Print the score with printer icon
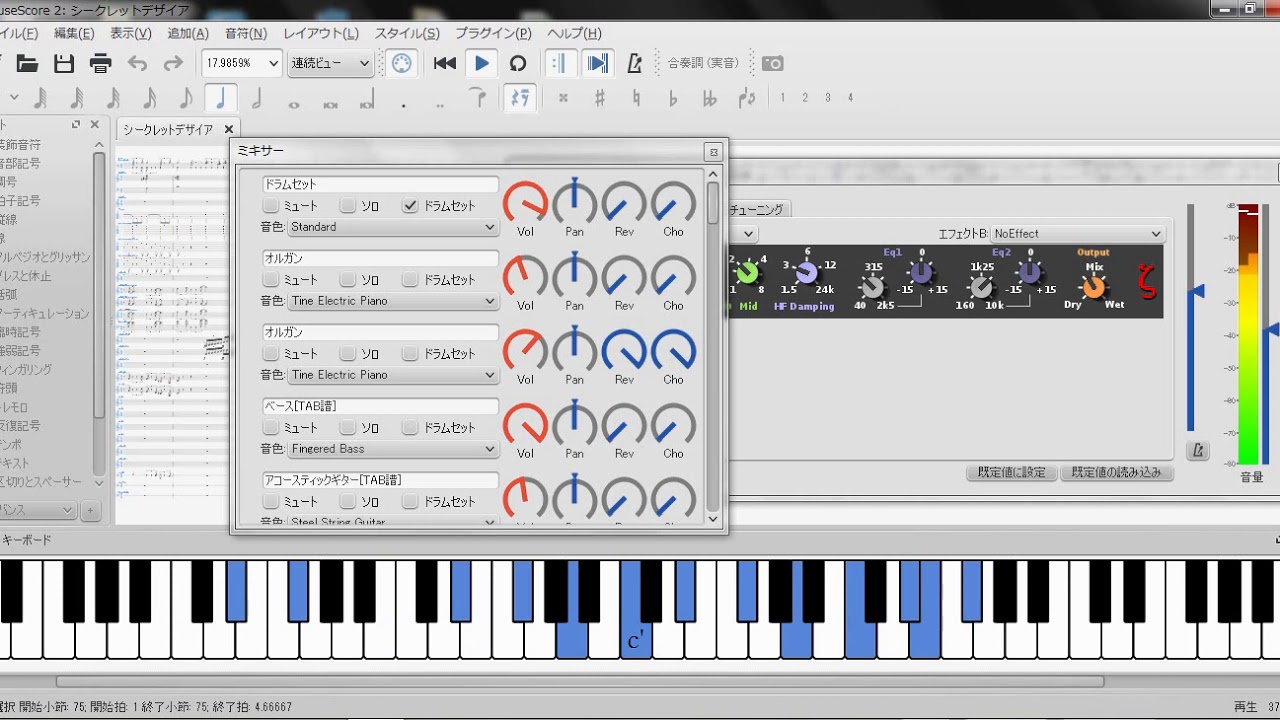Viewport: 1280px width, 720px height. [x=100, y=63]
